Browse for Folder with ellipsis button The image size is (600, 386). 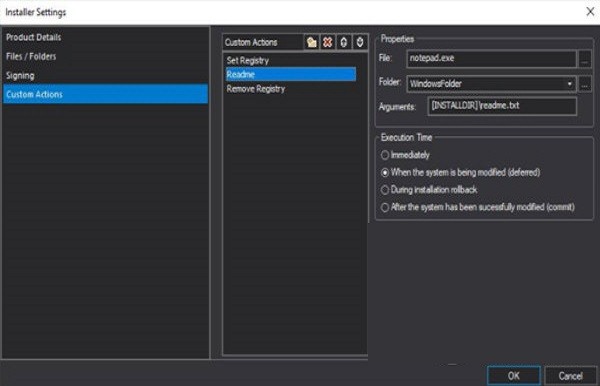tap(584, 84)
